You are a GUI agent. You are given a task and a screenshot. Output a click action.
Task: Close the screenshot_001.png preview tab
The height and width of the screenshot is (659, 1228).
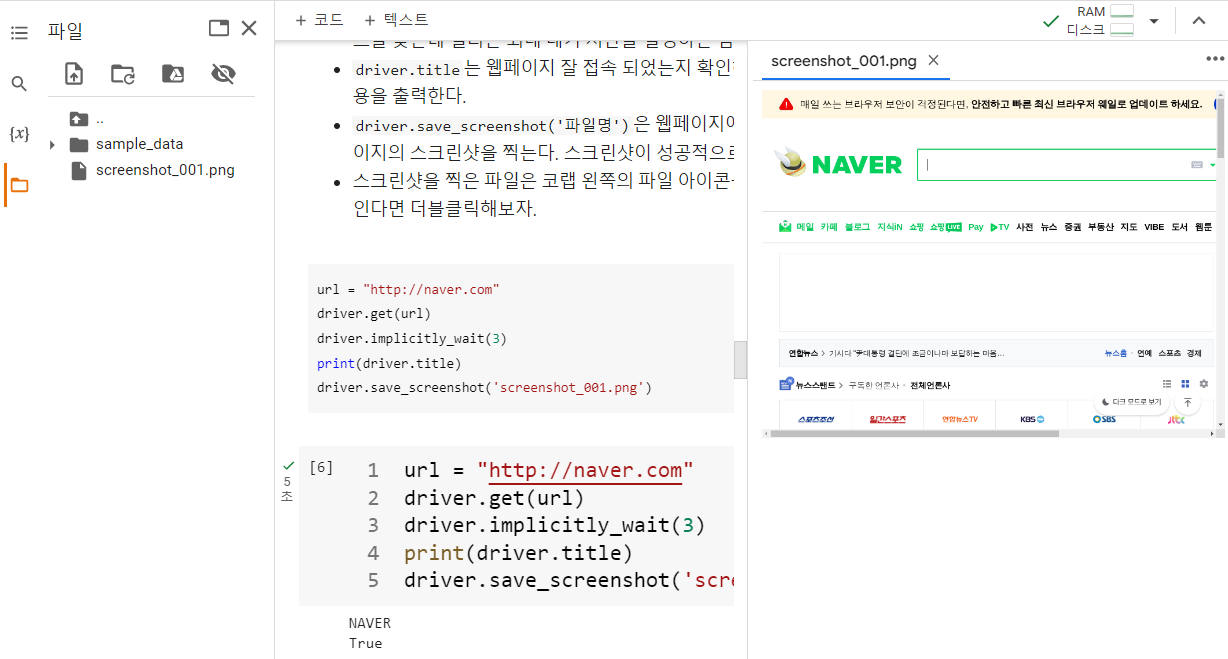(x=933, y=60)
